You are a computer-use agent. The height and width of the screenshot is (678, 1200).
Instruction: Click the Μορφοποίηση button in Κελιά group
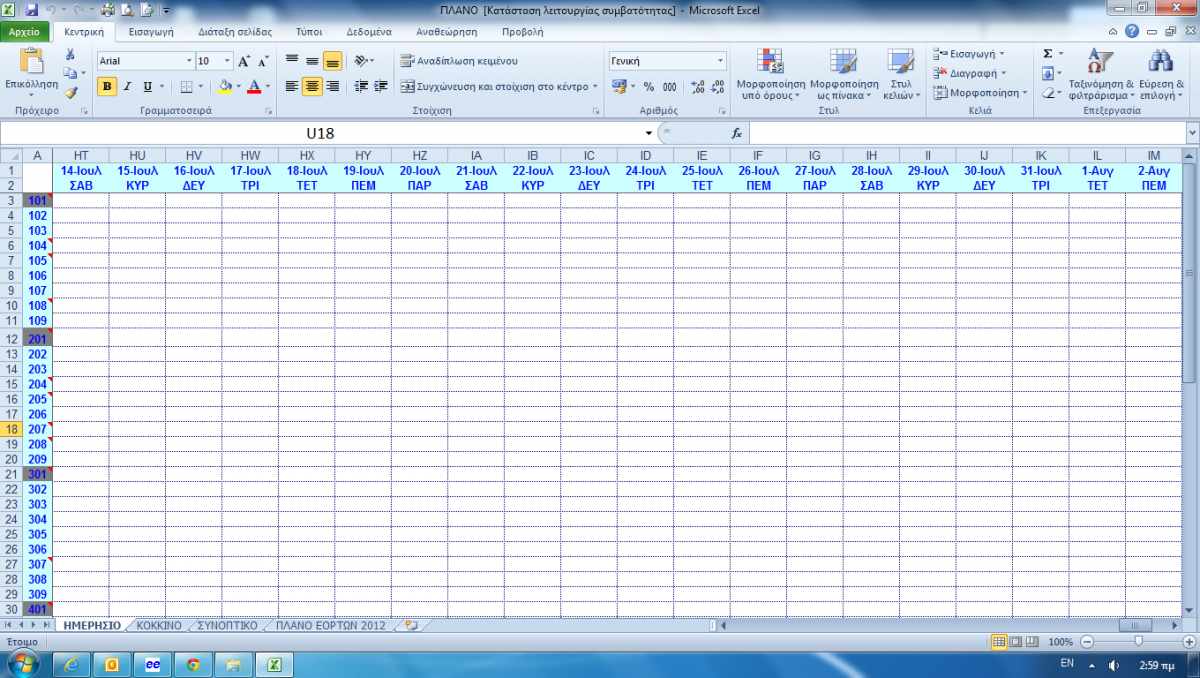click(980, 93)
